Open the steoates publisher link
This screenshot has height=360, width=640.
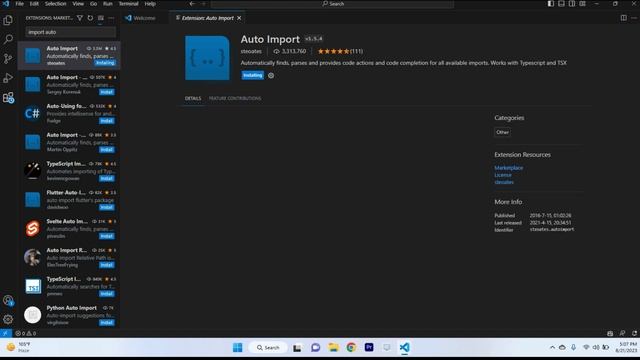tap(251, 51)
